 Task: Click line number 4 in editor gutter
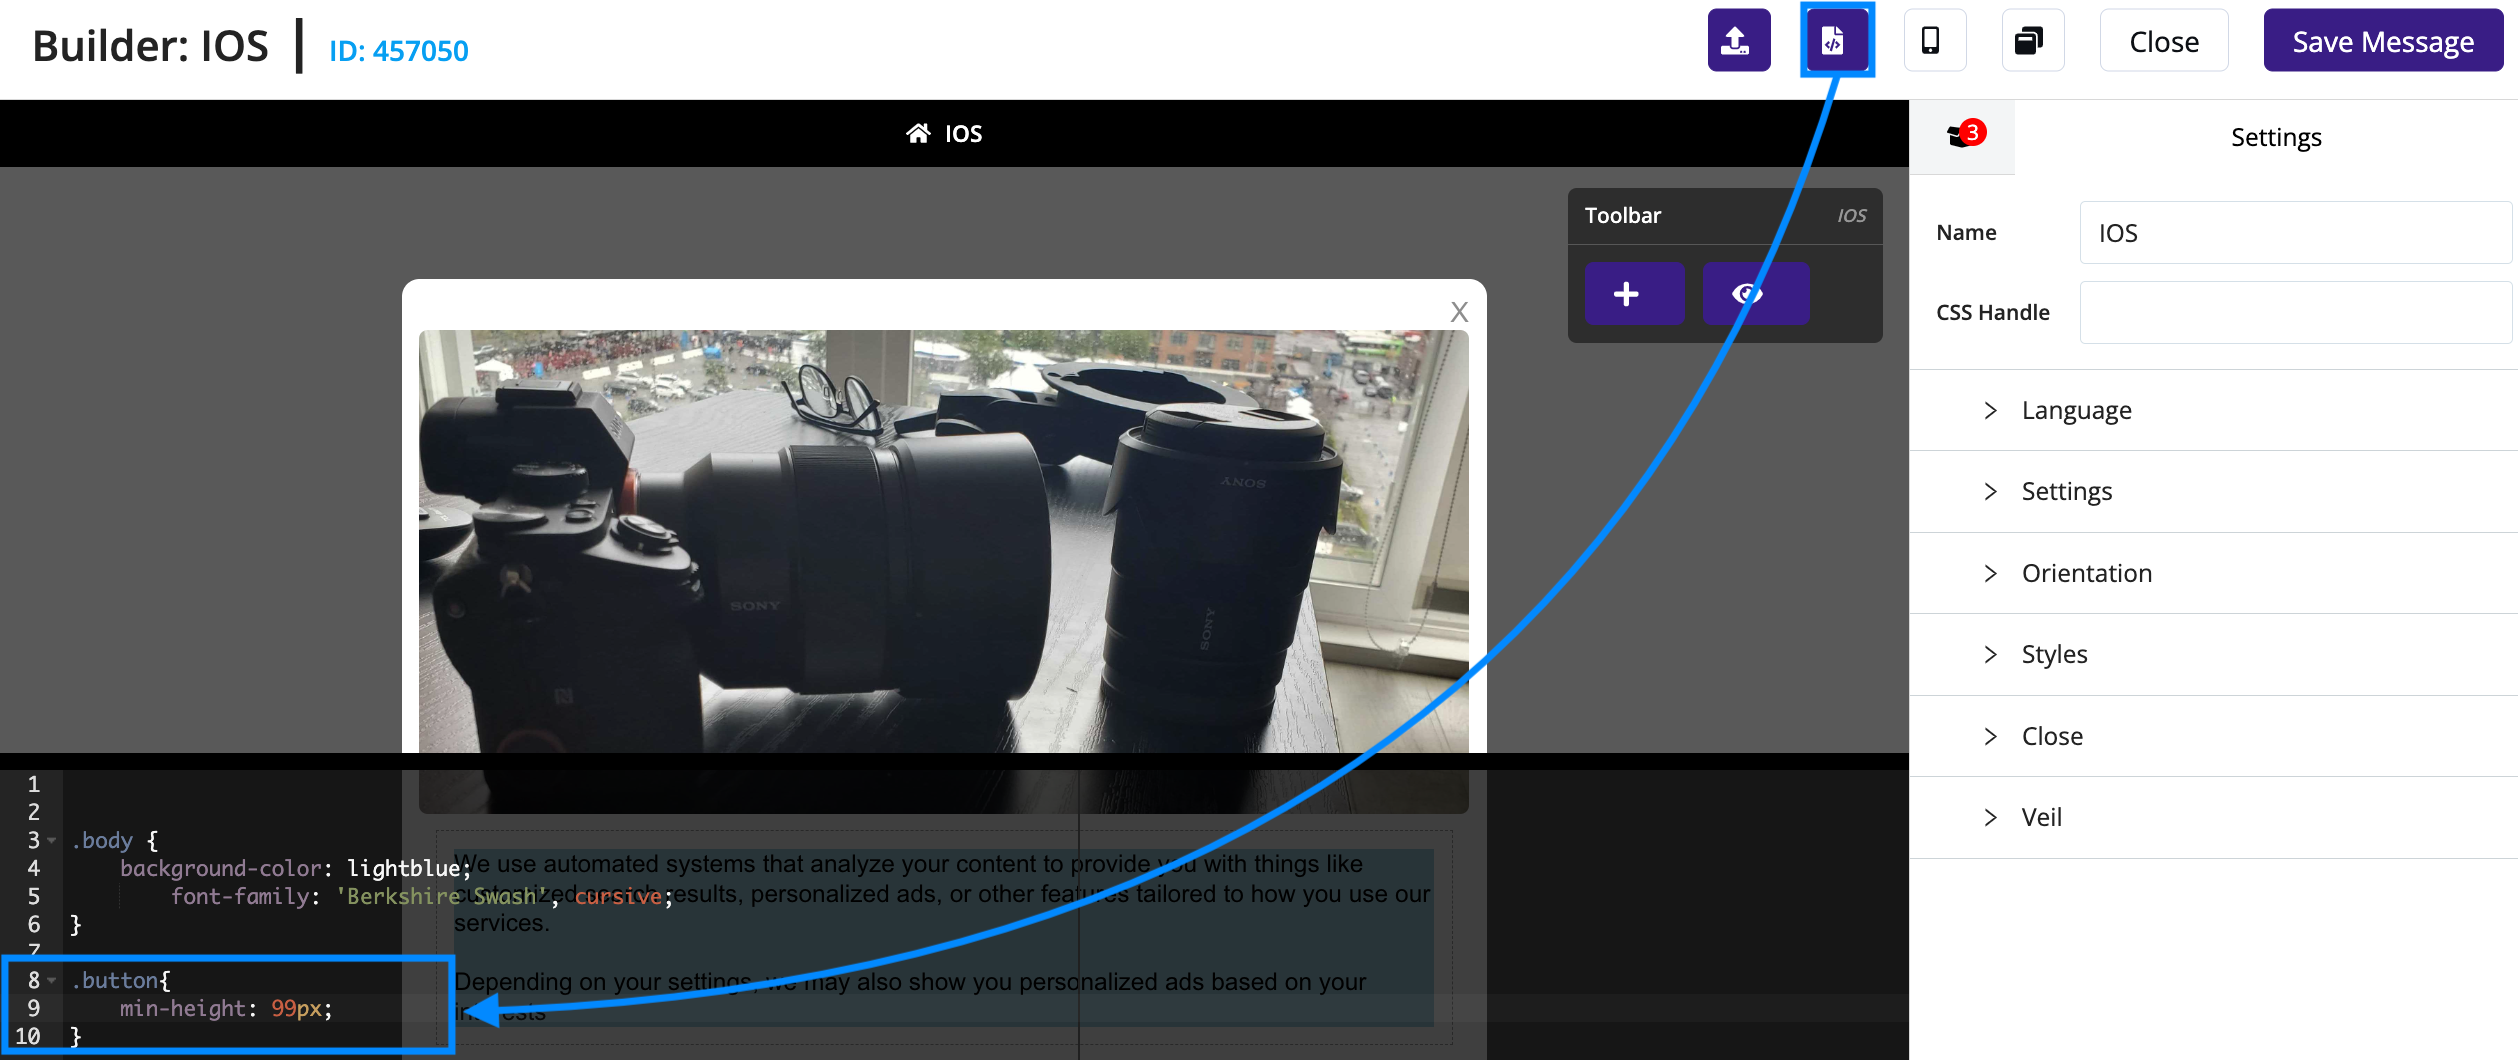pyautogui.click(x=33, y=868)
